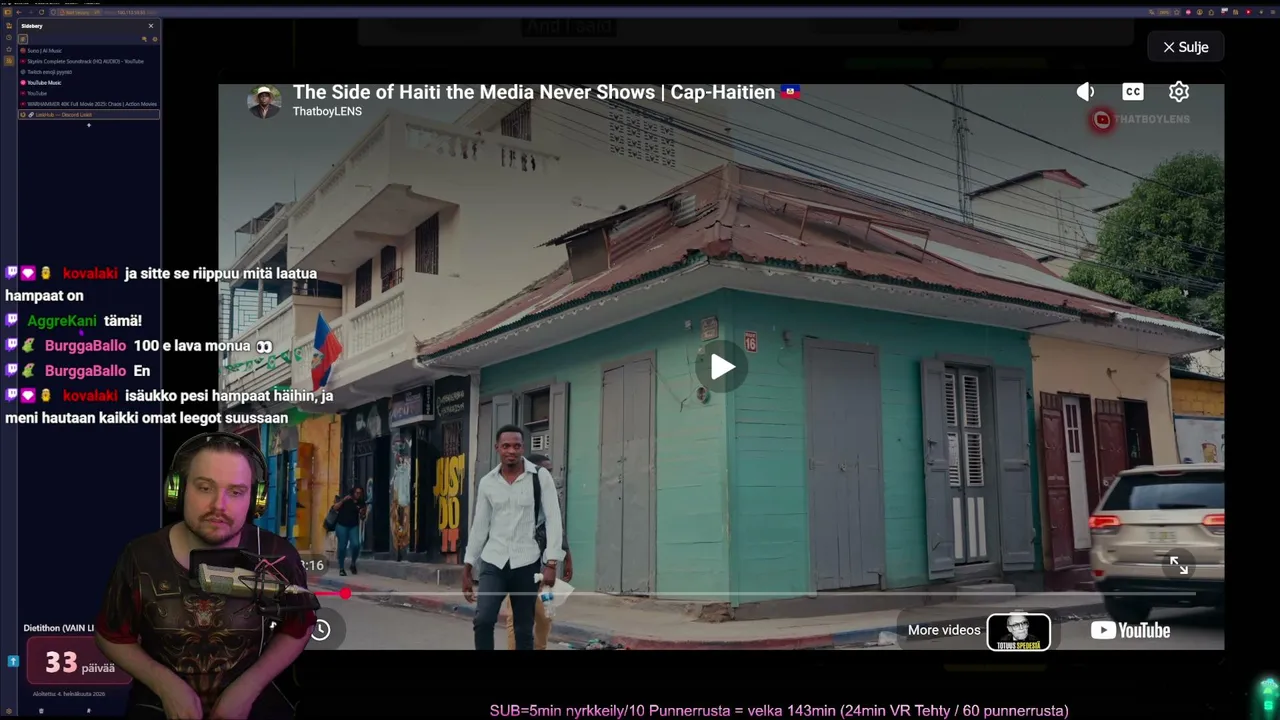The image size is (1280, 720).
Task: Click the Watch Later clock icon
Action: (320, 630)
